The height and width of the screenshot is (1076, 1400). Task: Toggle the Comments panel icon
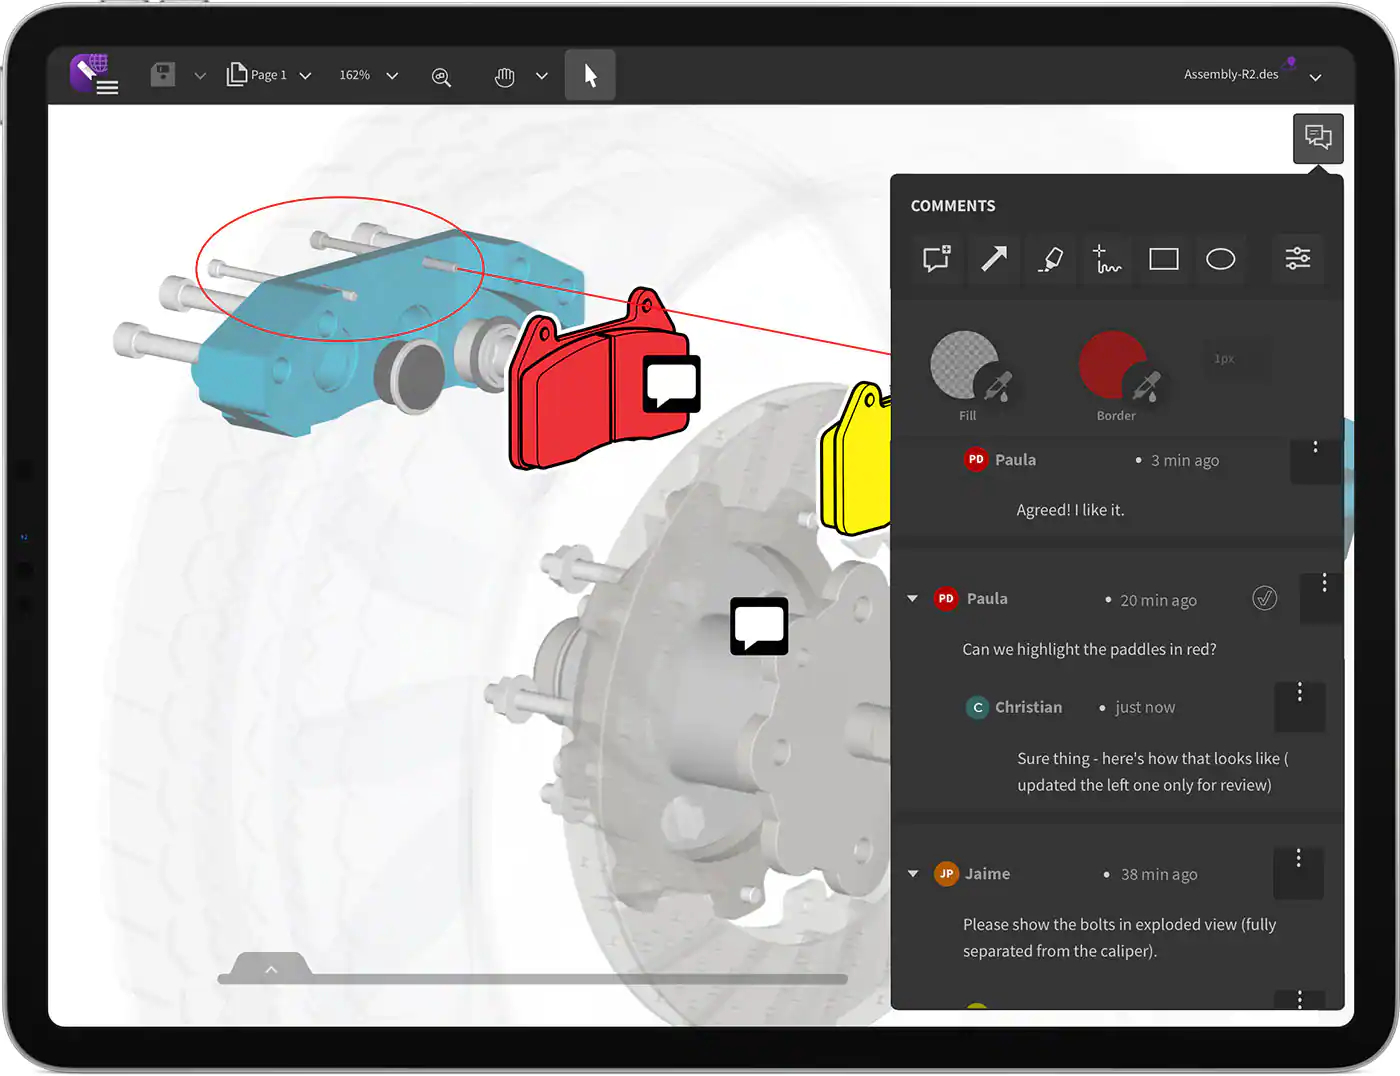click(x=1318, y=138)
